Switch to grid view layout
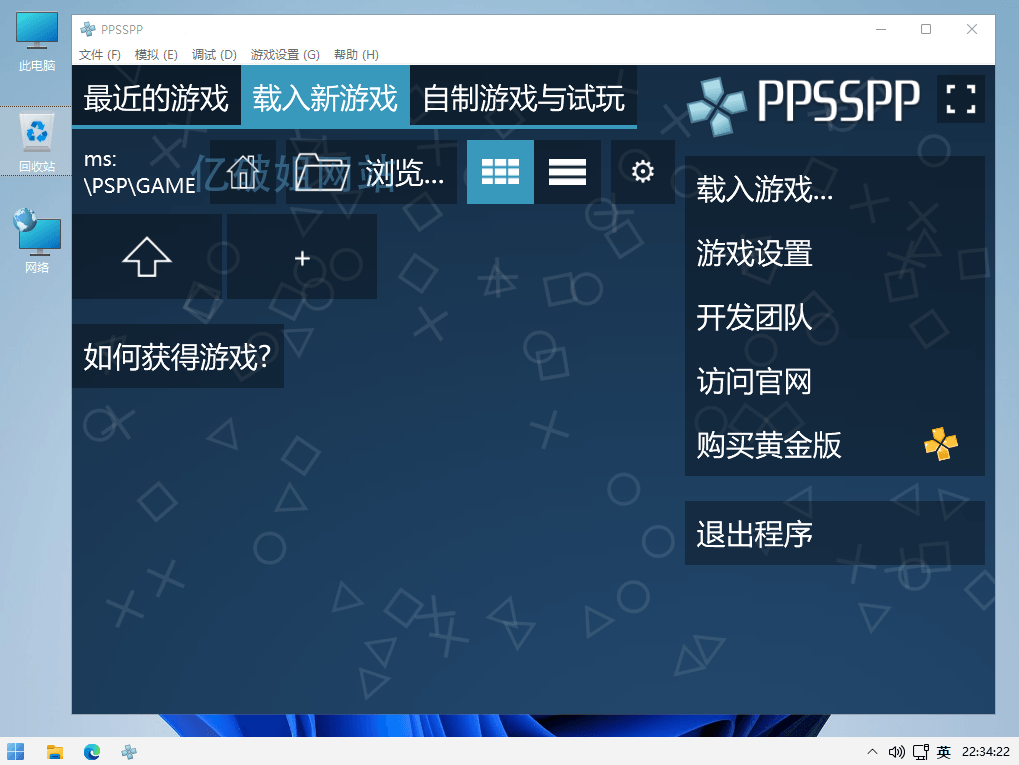Viewport: 1019px width, 765px height. [x=500, y=172]
